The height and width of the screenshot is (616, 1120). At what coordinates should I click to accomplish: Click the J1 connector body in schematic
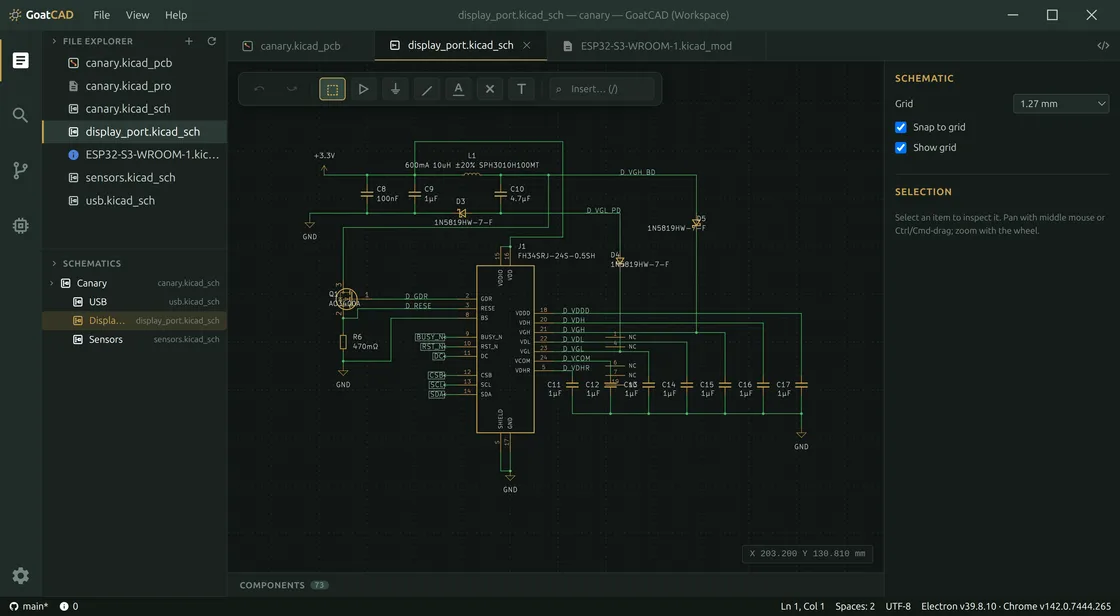pyautogui.click(x=505, y=349)
